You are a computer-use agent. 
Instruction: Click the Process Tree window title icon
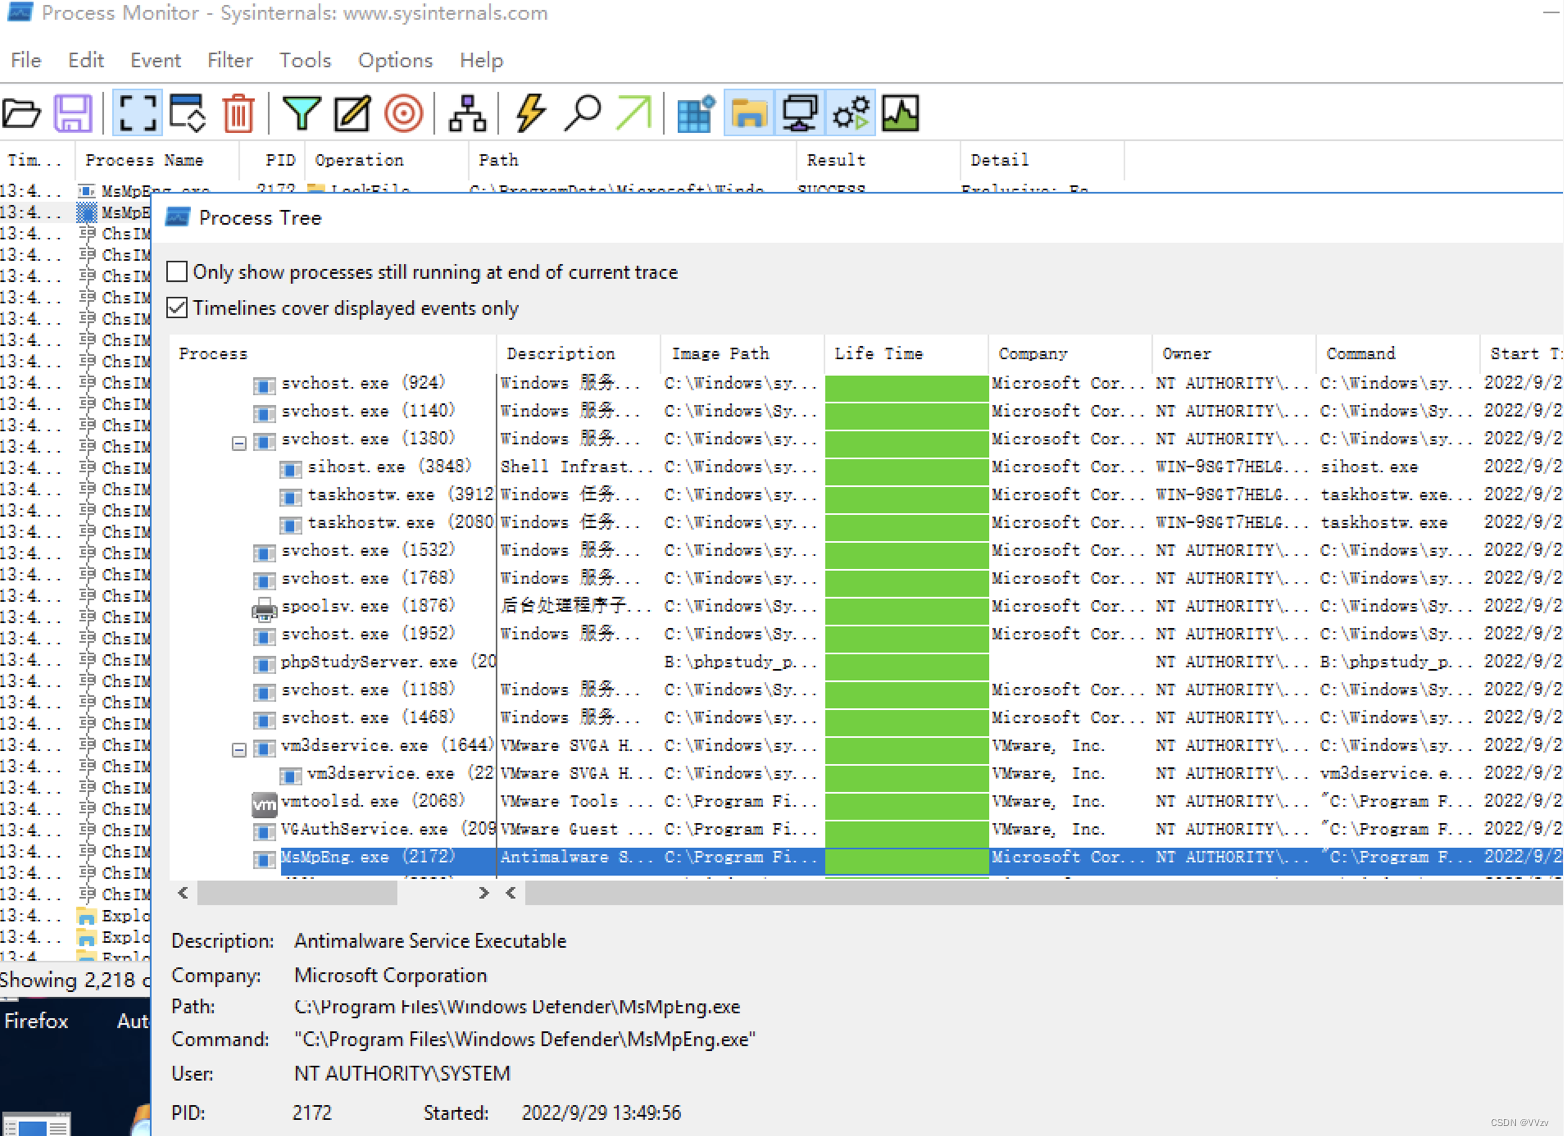(178, 217)
